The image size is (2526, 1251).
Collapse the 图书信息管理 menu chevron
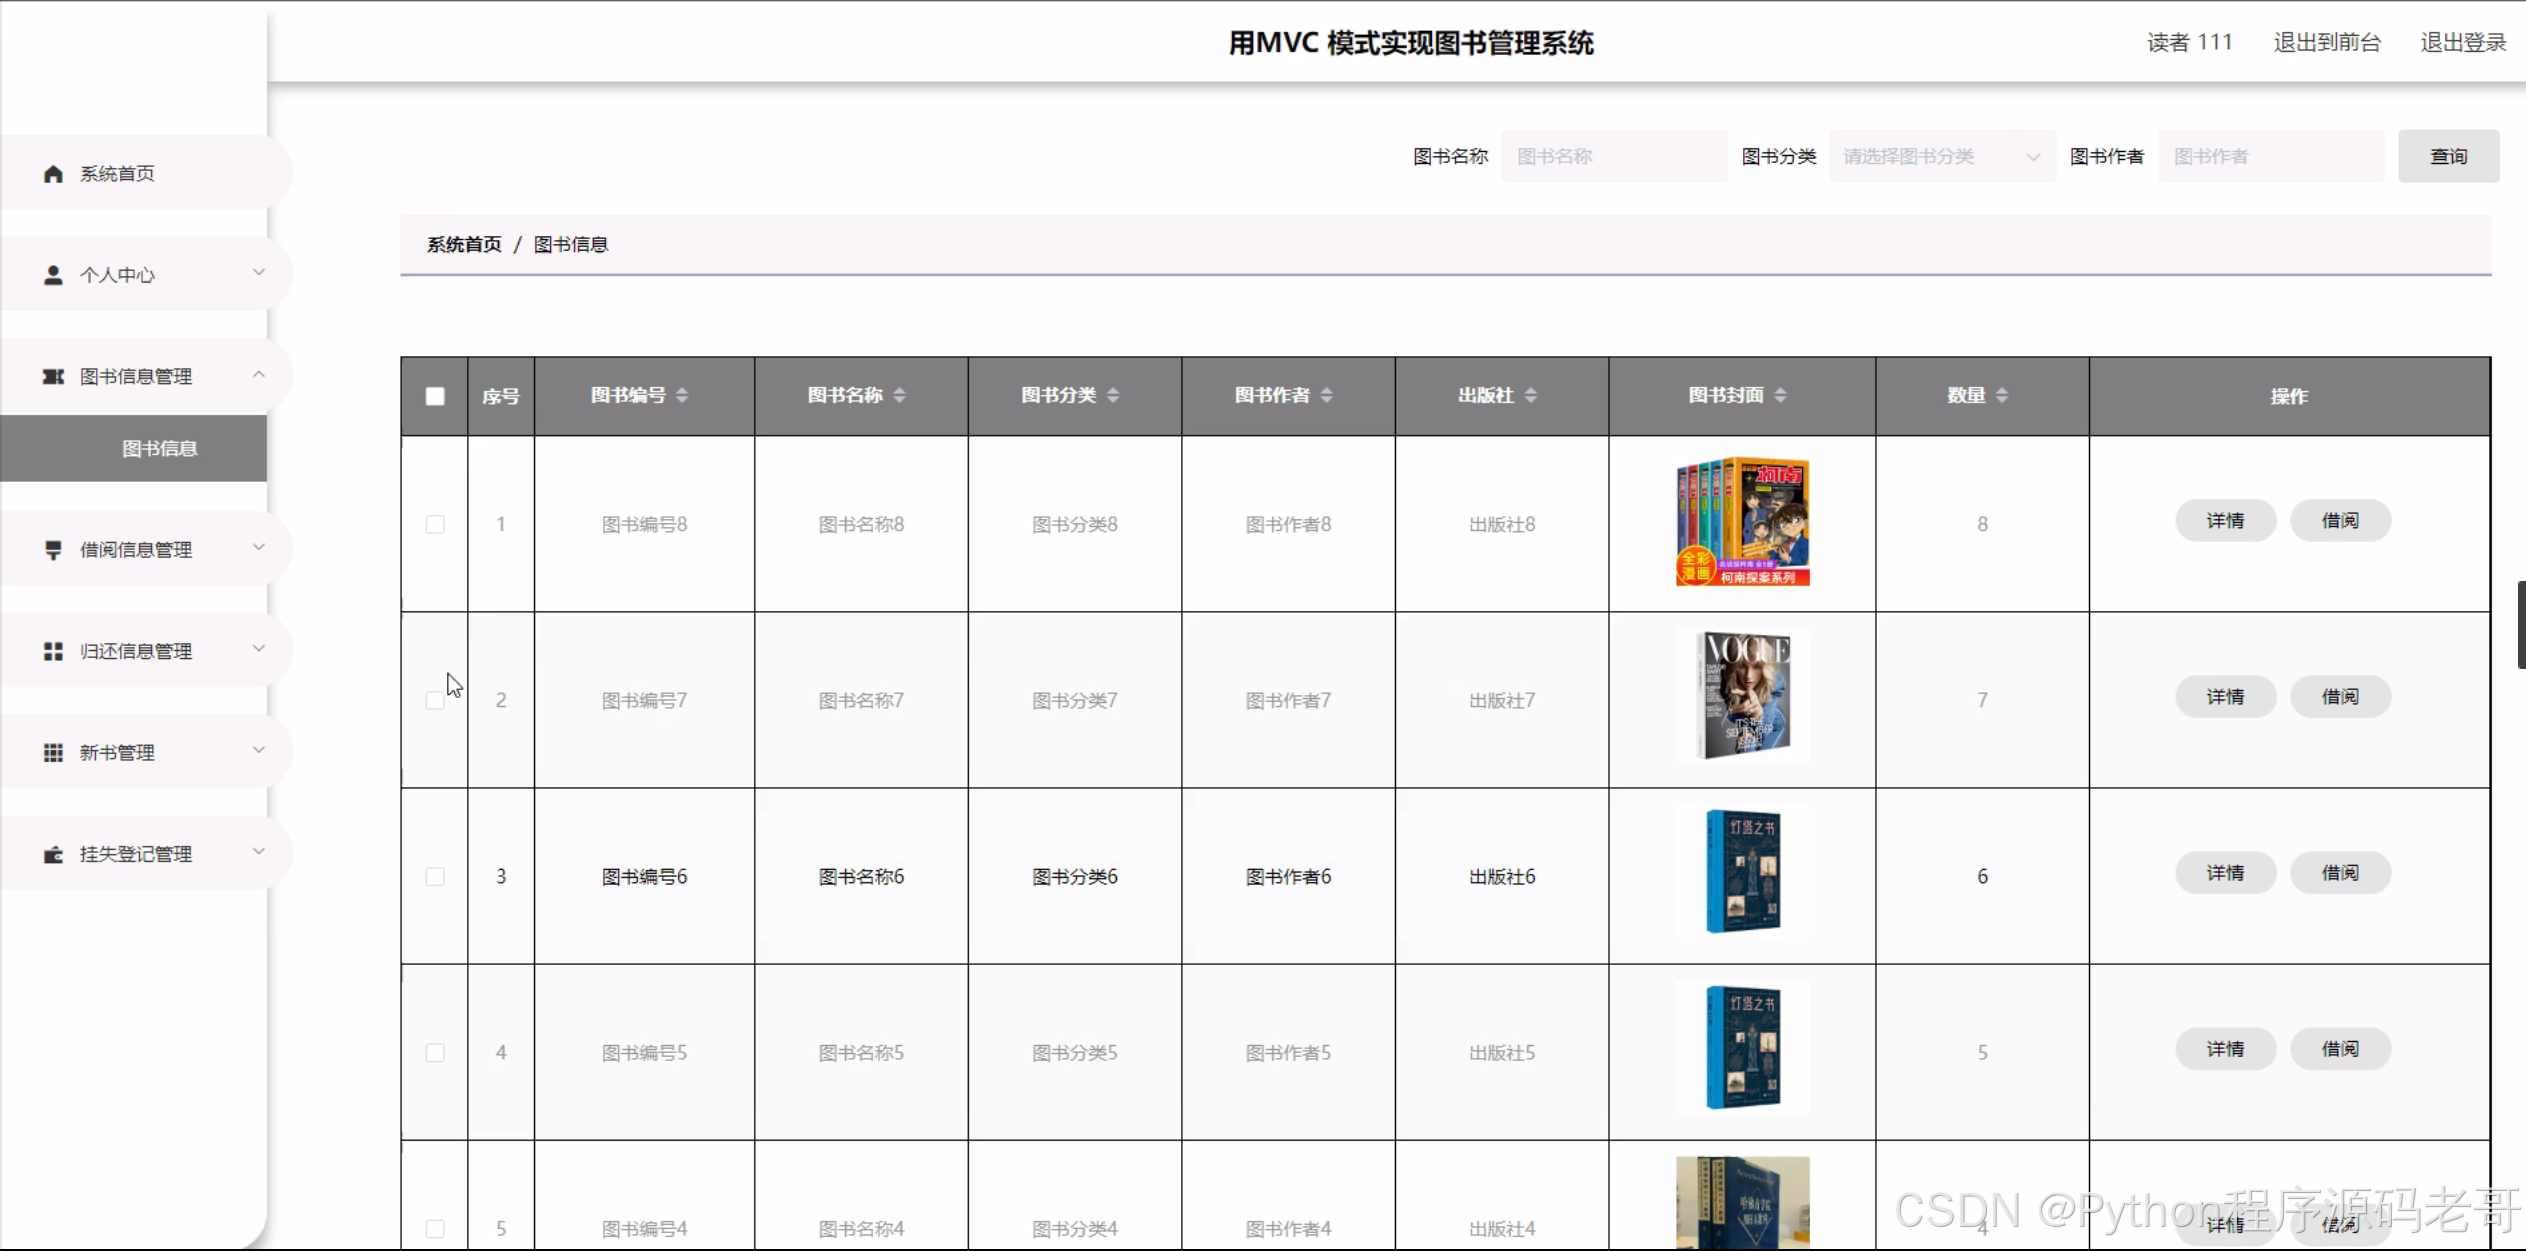[259, 374]
